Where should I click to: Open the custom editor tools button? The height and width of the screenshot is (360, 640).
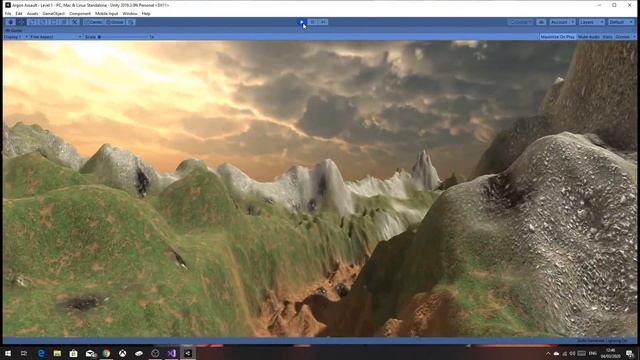75,22
